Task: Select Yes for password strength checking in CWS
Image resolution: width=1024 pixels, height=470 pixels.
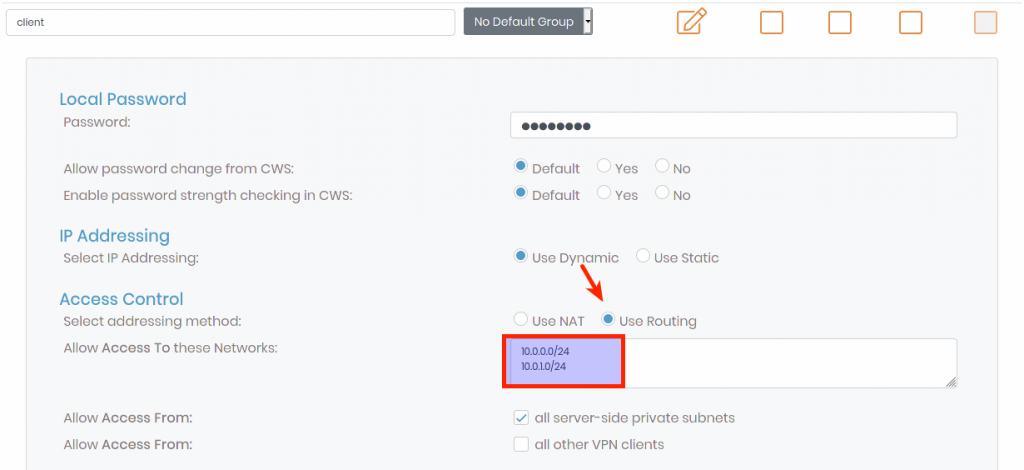Action: pyautogui.click(x=604, y=194)
